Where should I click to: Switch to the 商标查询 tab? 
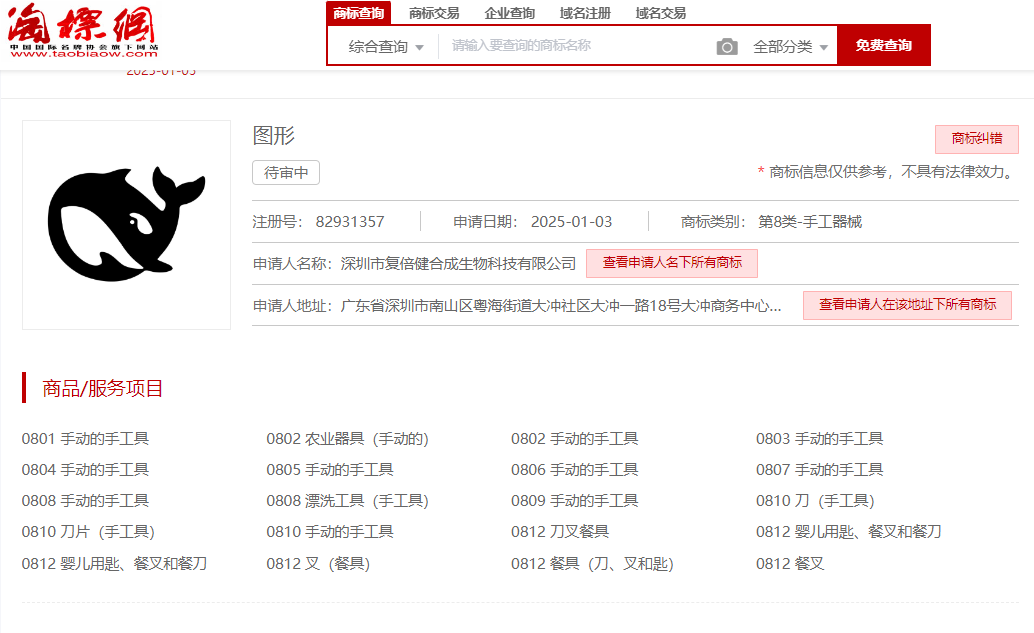(358, 13)
